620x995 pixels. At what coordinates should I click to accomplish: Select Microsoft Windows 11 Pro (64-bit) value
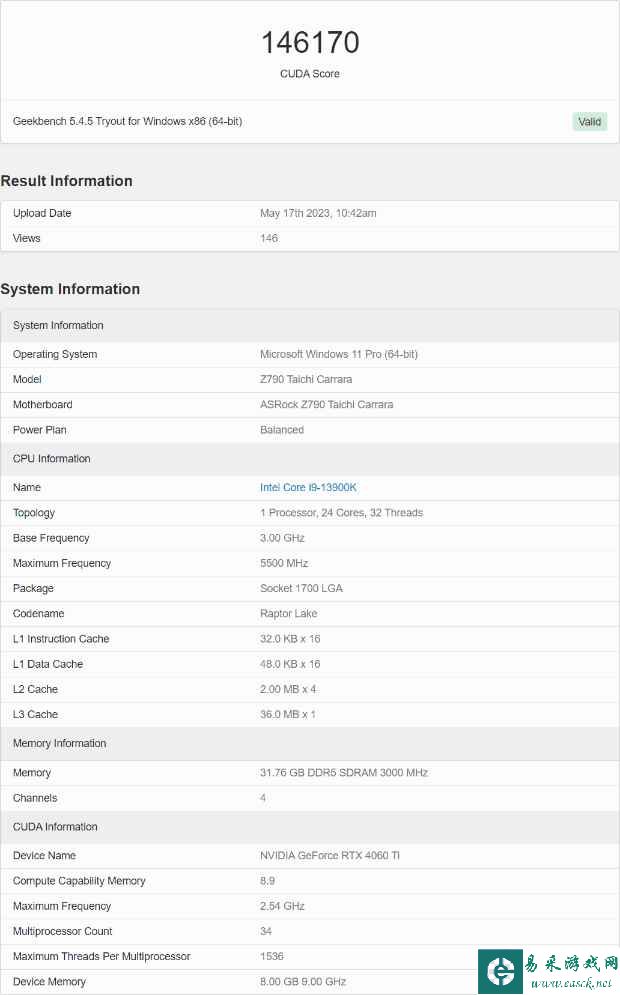339,354
